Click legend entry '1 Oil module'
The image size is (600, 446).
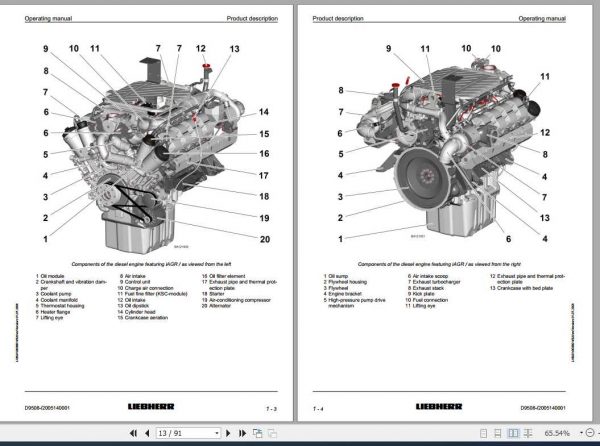50,276
